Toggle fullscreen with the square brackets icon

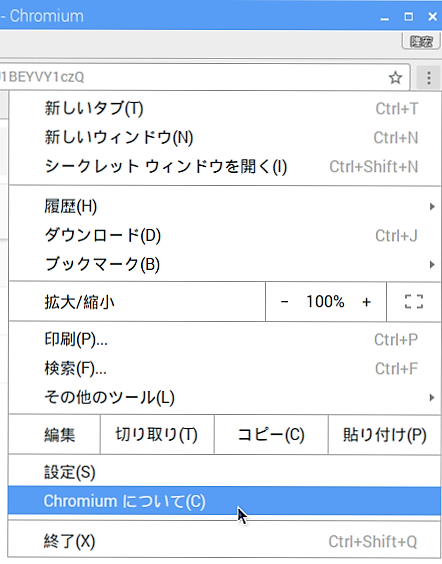pyautogui.click(x=414, y=301)
